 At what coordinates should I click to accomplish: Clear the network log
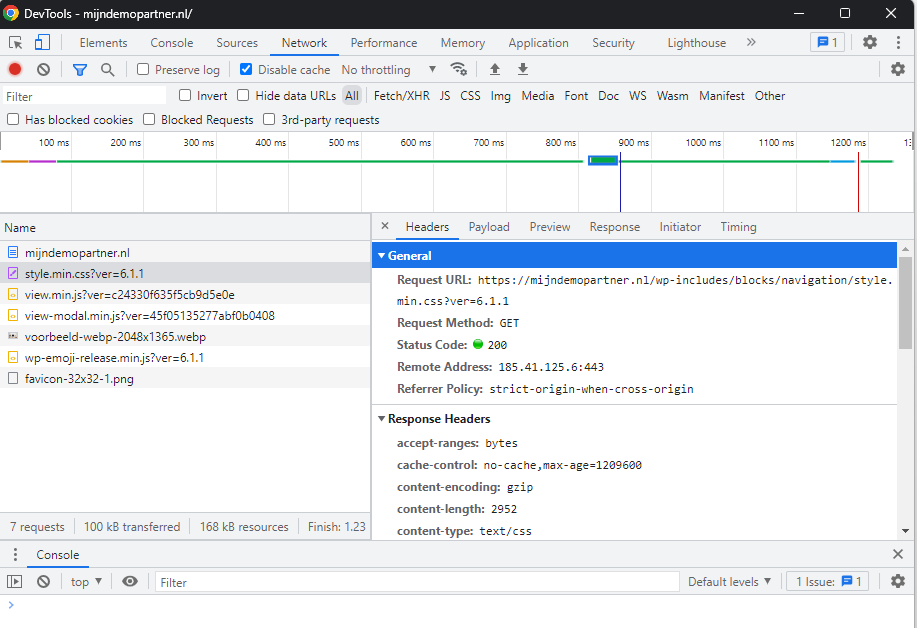pyautogui.click(x=43, y=70)
